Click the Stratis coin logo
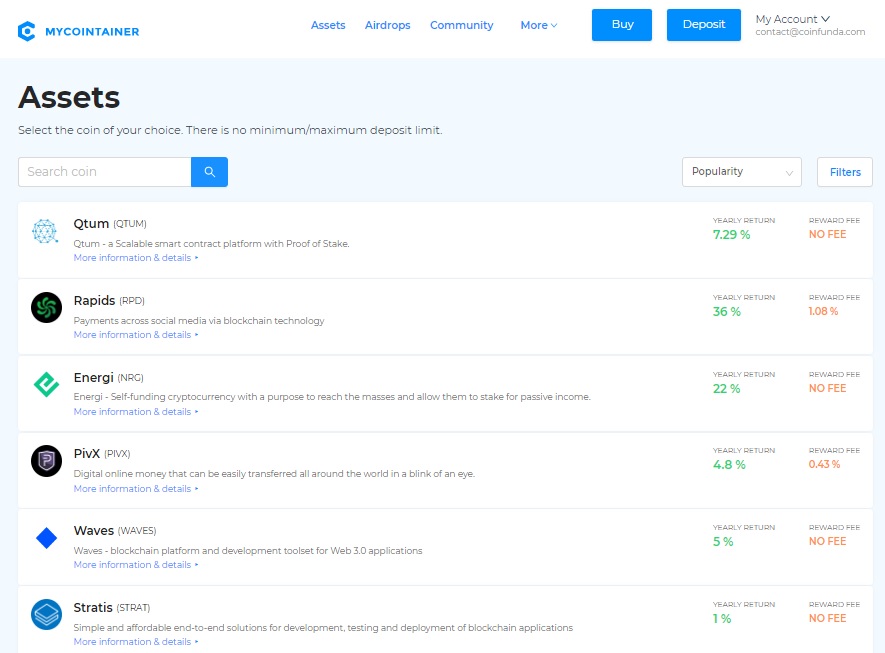The height and width of the screenshot is (653, 885). pos(46,614)
